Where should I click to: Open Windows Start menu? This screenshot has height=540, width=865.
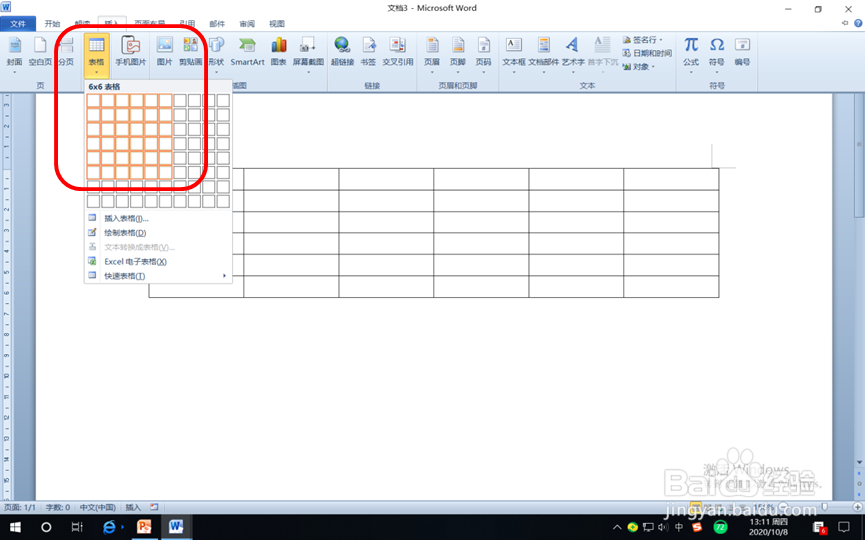click(15, 527)
